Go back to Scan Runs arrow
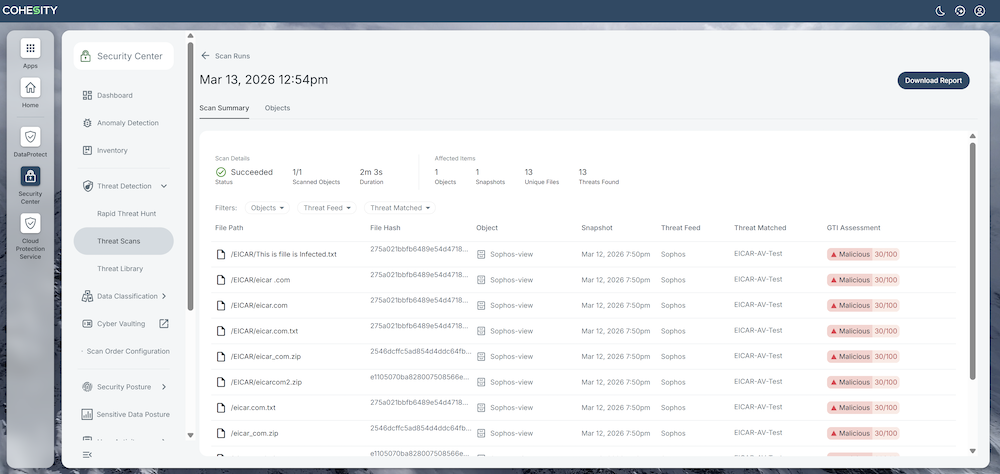 (x=205, y=56)
